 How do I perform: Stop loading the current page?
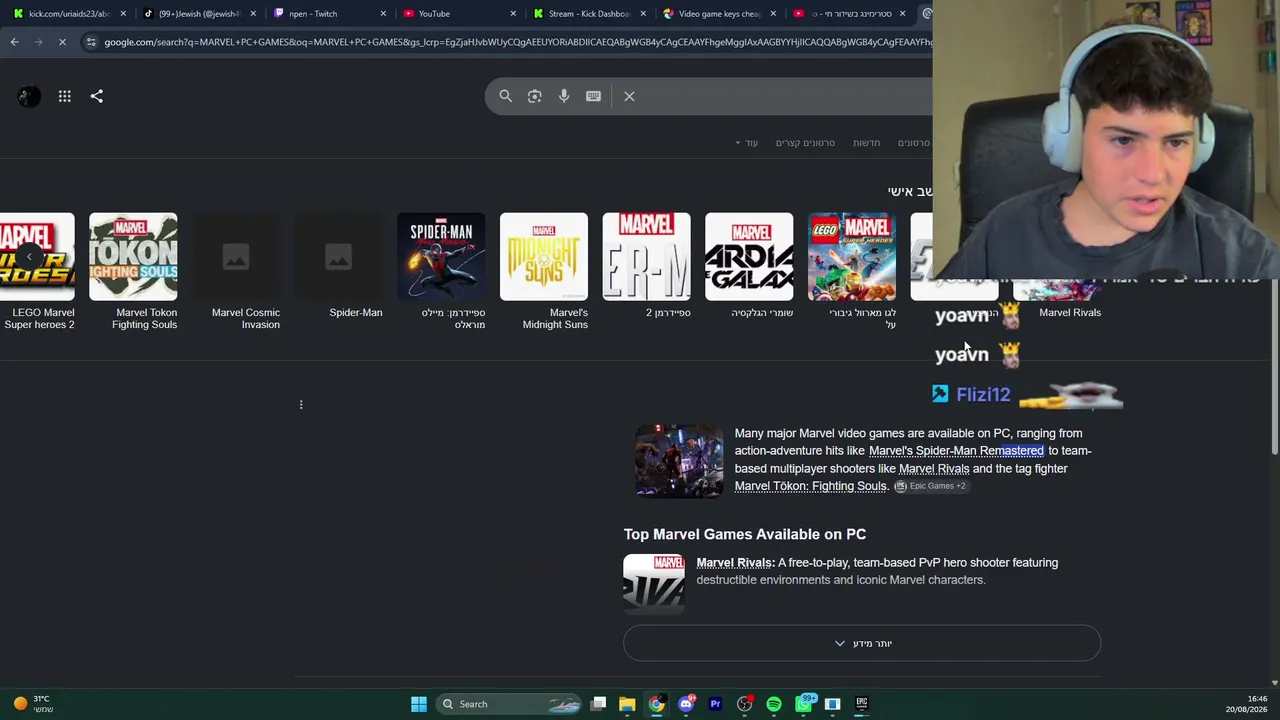pos(62,42)
